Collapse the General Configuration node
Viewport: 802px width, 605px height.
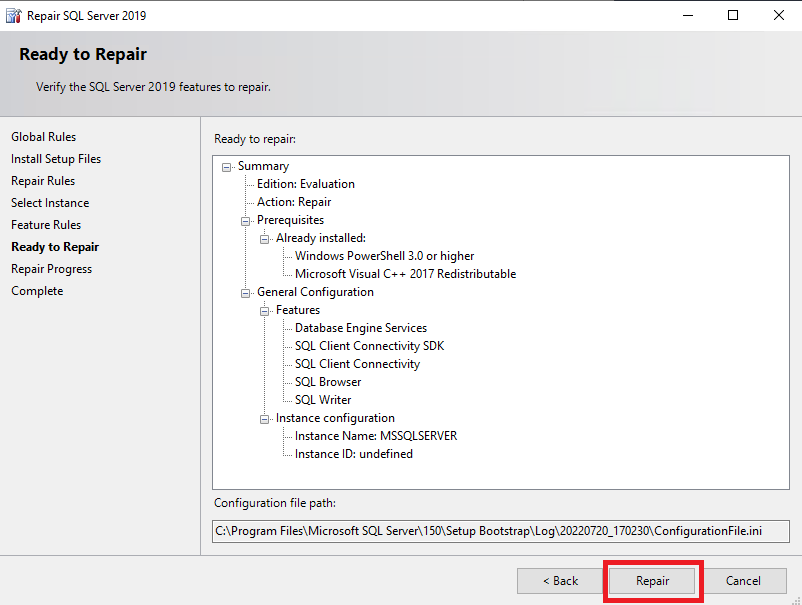click(x=246, y=293)
